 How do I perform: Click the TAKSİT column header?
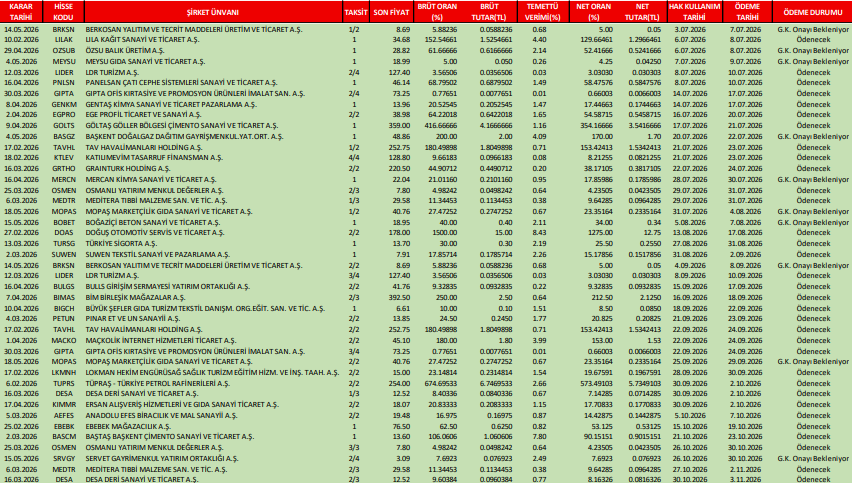point(356,12)
